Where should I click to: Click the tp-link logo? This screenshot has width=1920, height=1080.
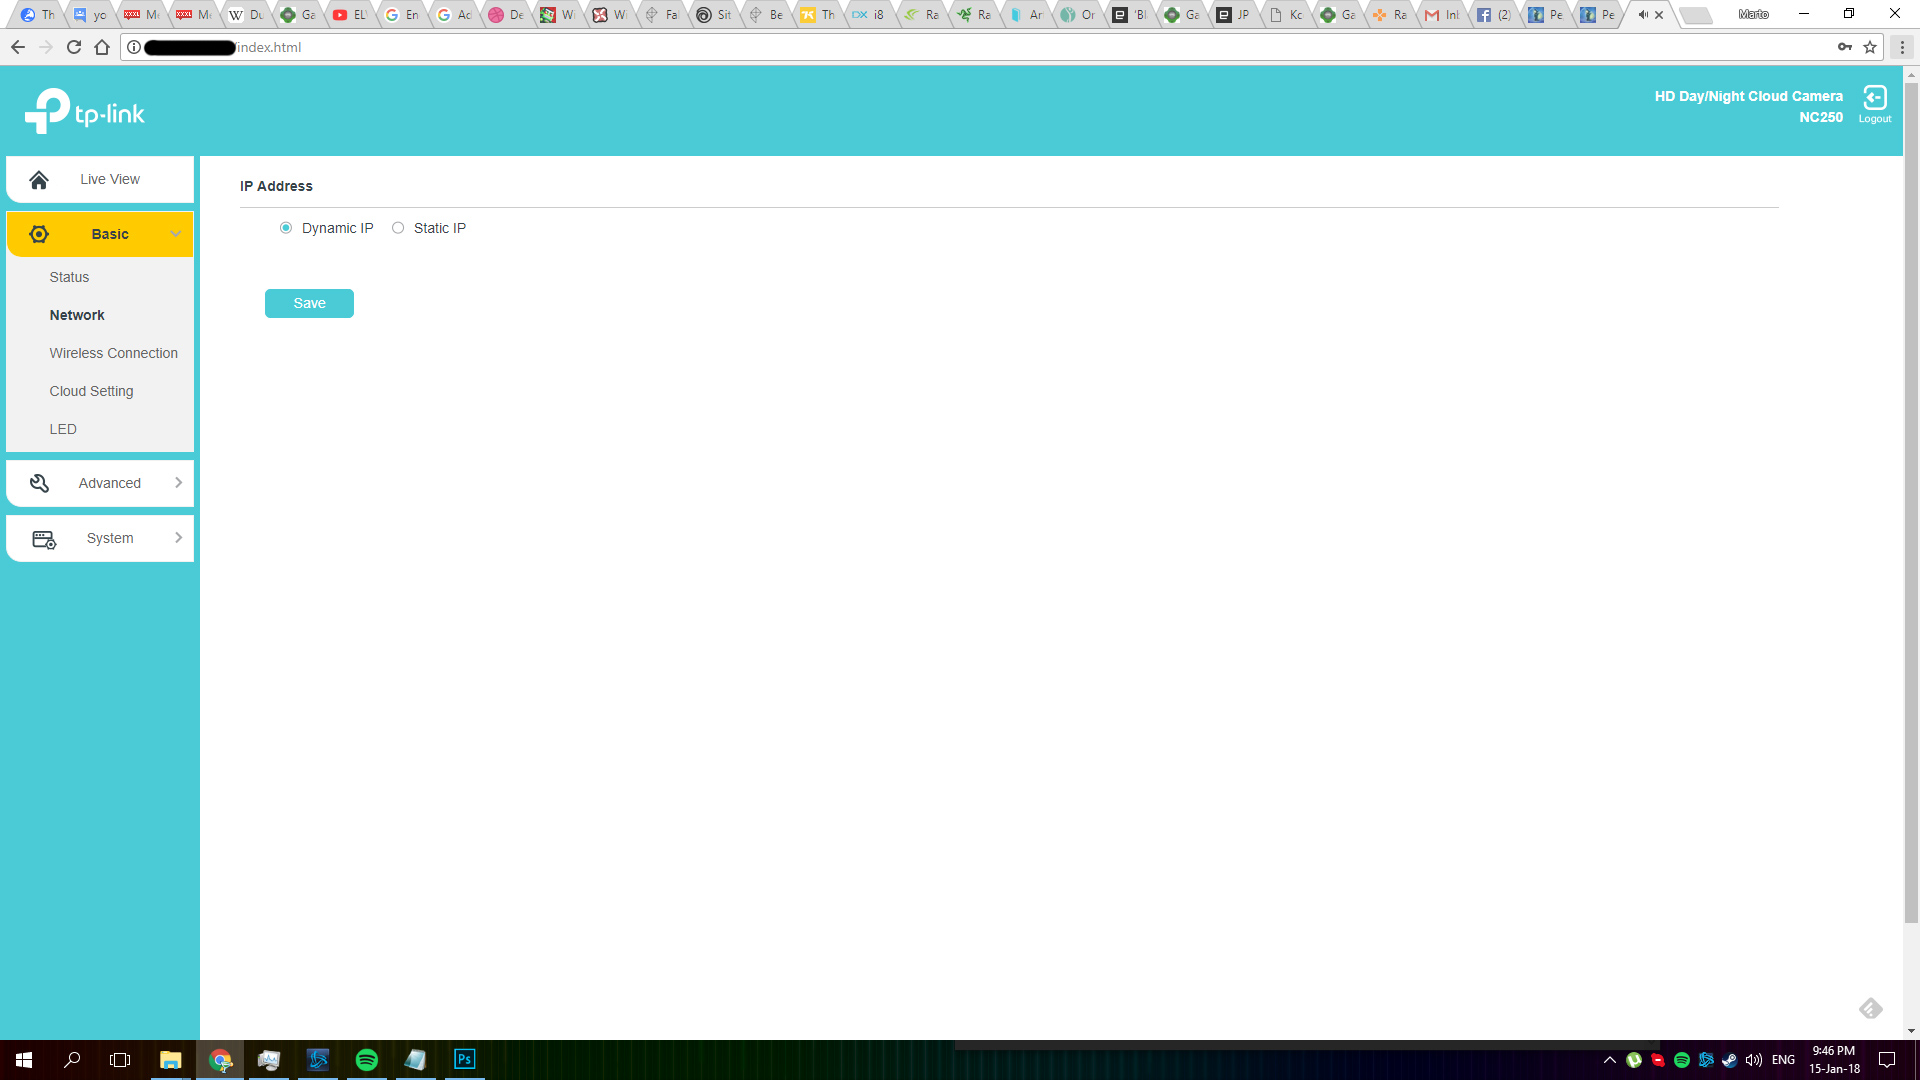tap(85, 111)
